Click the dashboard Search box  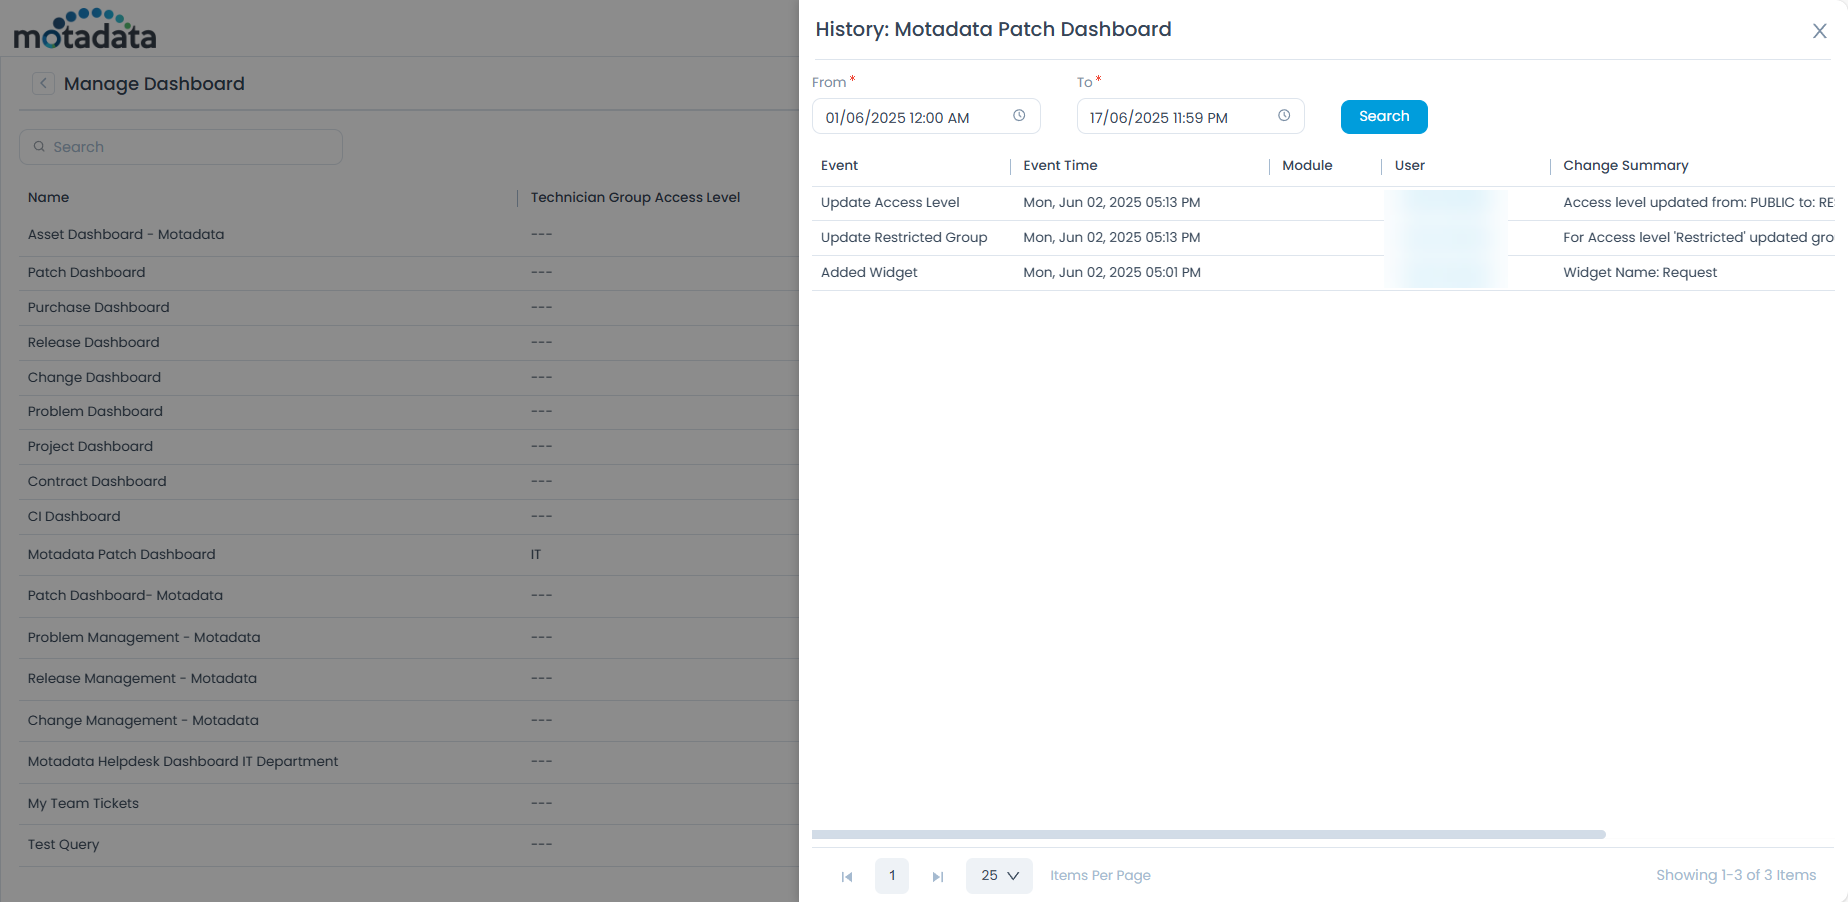[x=180, y=146]
